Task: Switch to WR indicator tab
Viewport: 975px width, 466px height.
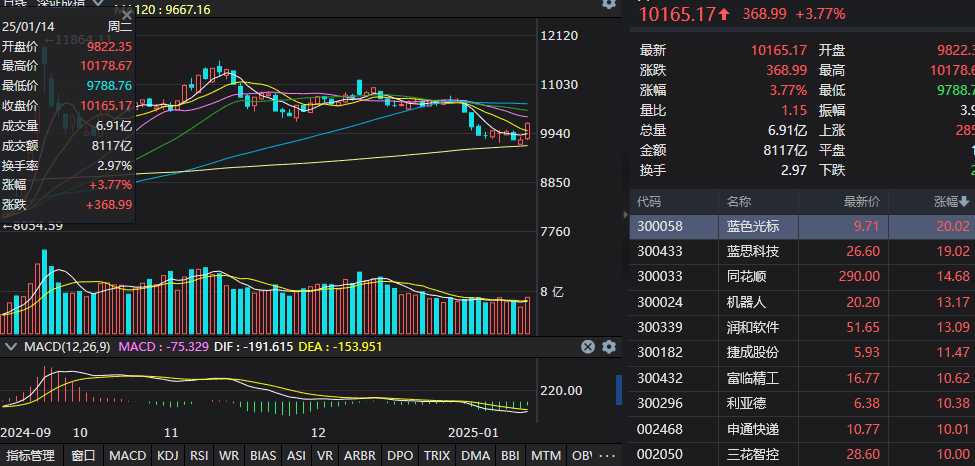Action: click(x=229, y=455)
